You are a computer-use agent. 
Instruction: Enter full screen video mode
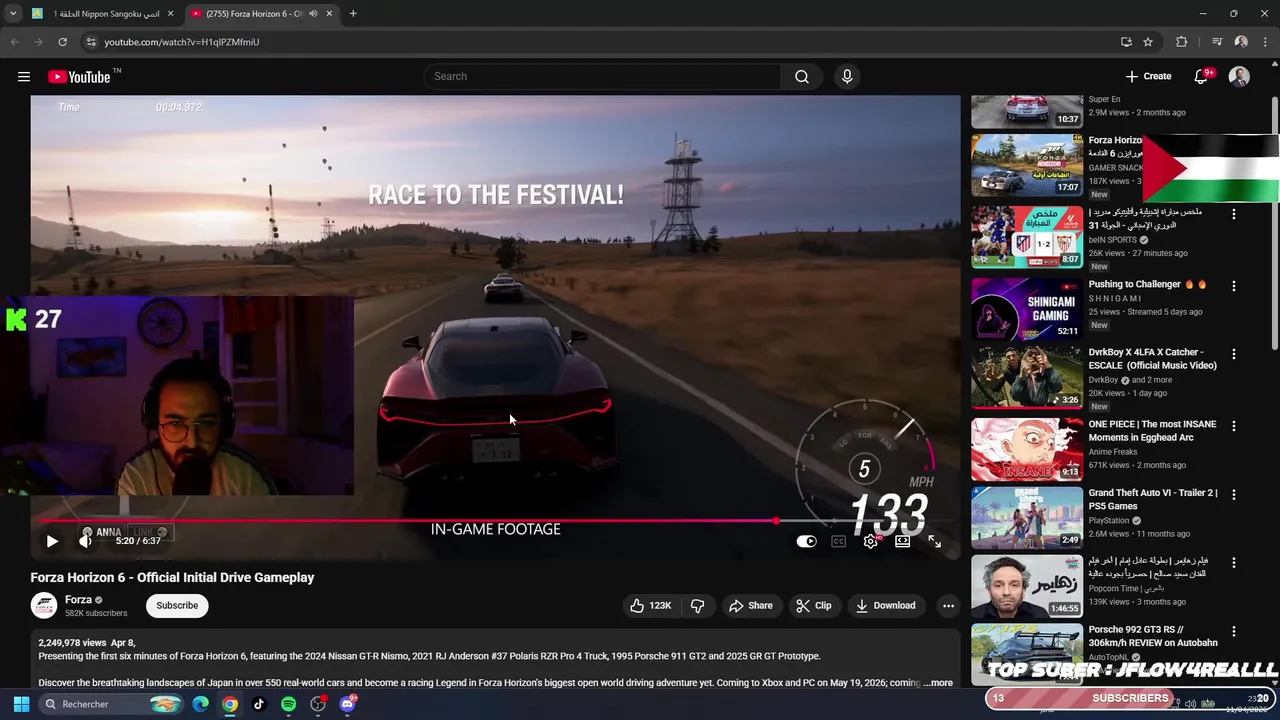[934, 541]
